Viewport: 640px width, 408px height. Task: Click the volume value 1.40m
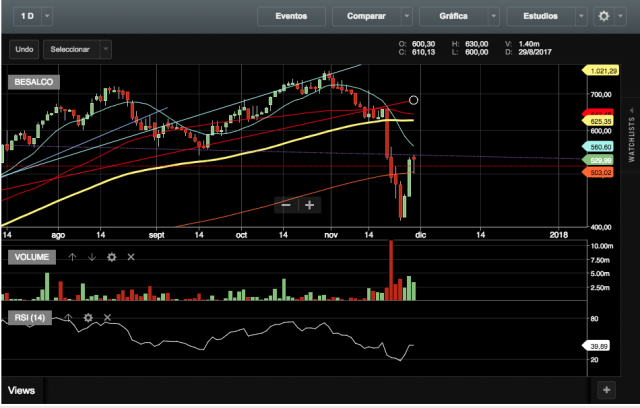529,44
